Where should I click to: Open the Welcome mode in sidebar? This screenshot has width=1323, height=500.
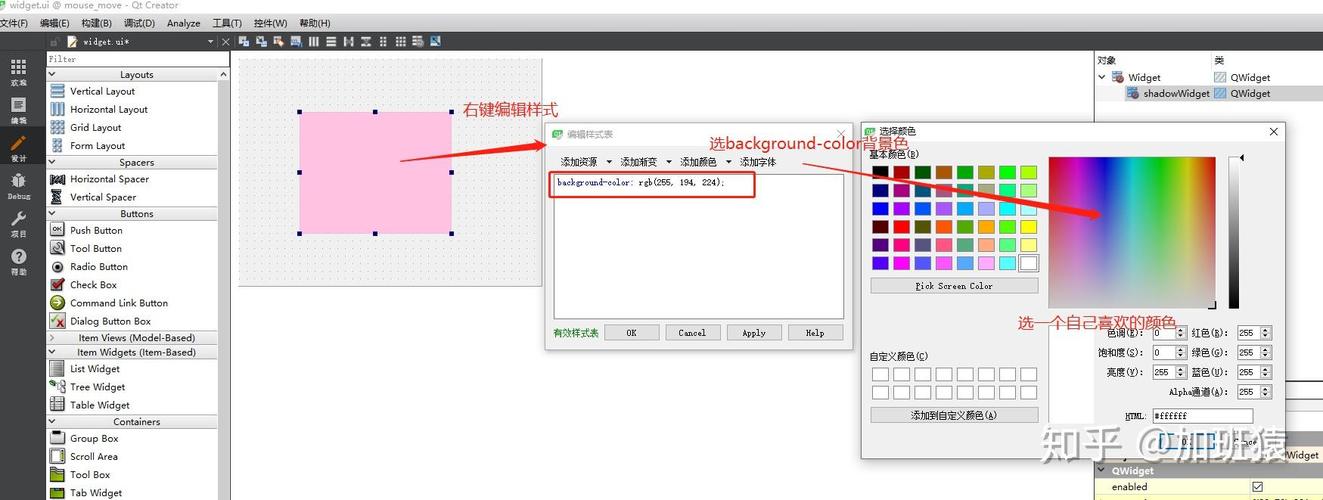(18, 72)
